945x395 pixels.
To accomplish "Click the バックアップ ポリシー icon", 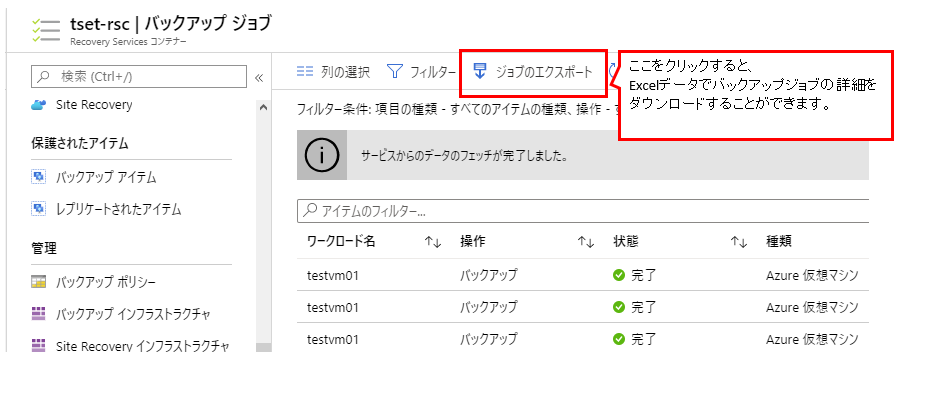I will 38,282.
